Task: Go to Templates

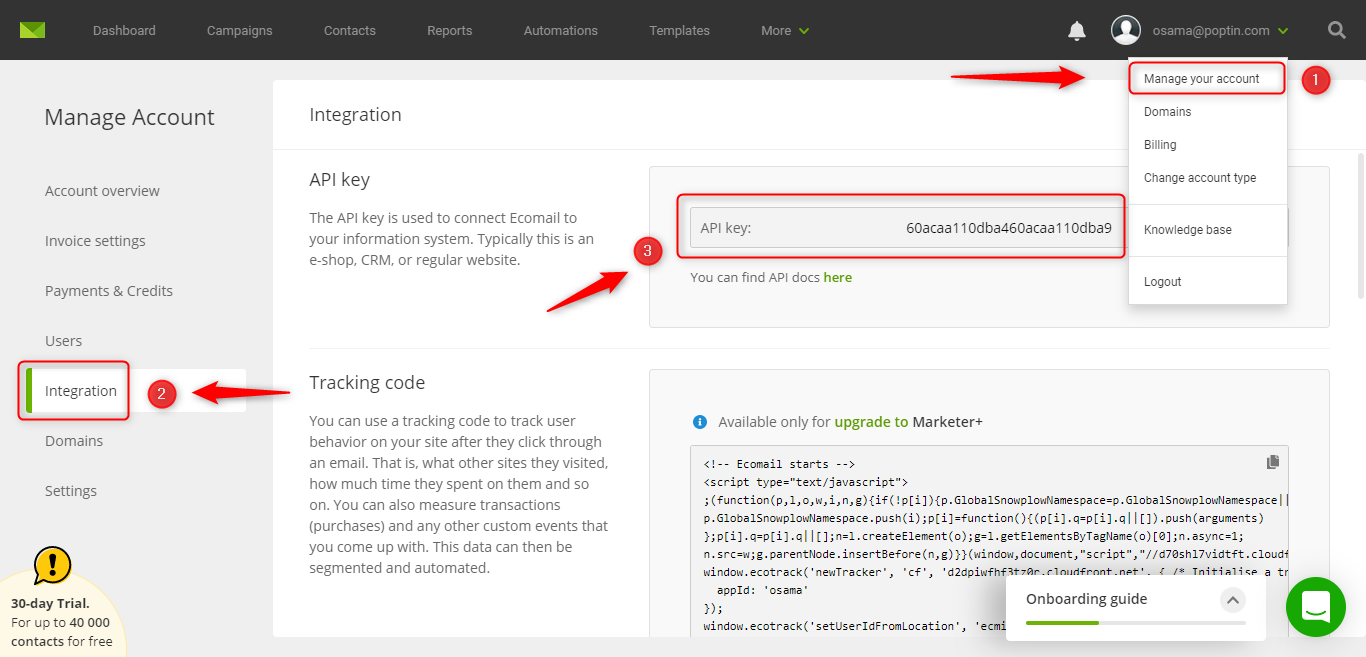Action: (680, 31)
